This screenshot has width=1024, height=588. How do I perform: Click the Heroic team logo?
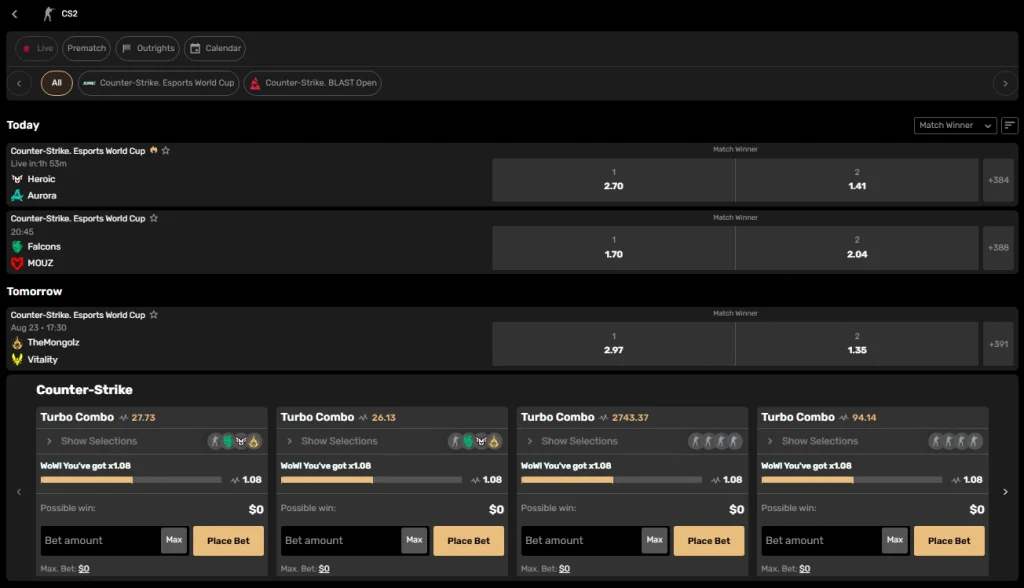[x=17, y=179]
